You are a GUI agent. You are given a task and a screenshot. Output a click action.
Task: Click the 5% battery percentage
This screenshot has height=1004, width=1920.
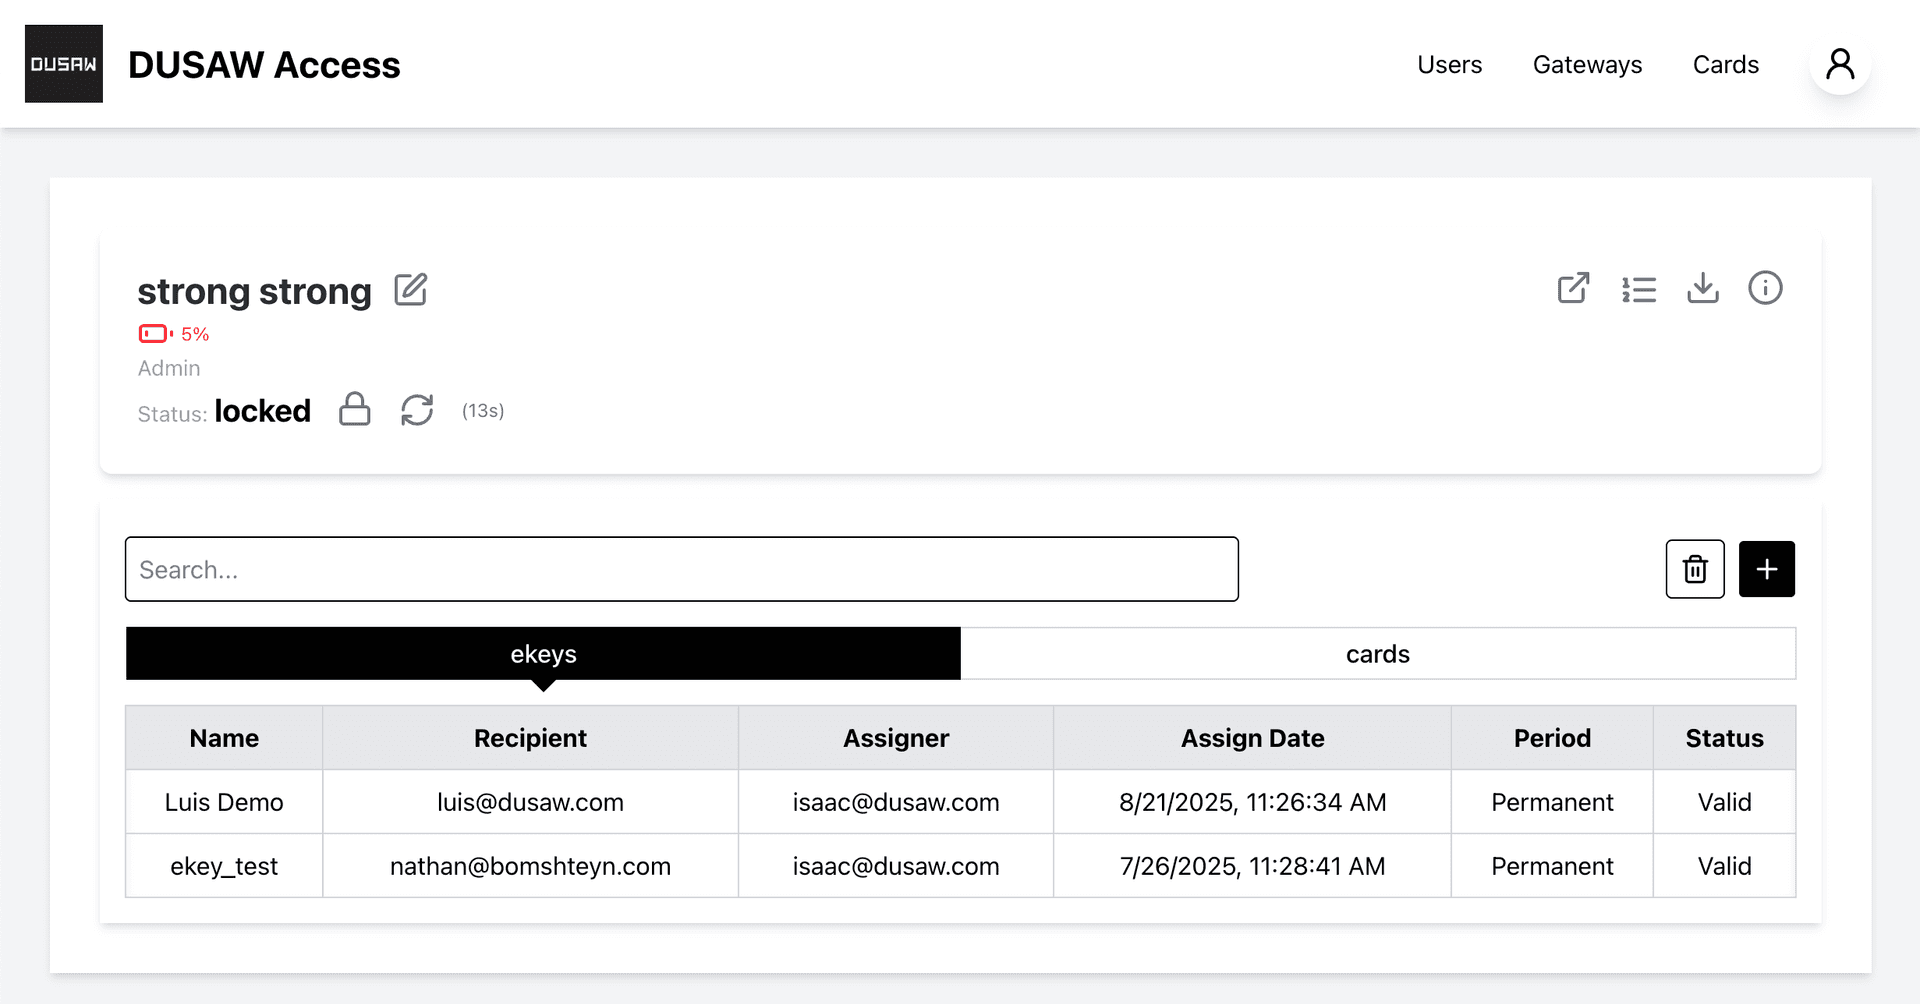(195, 334)
